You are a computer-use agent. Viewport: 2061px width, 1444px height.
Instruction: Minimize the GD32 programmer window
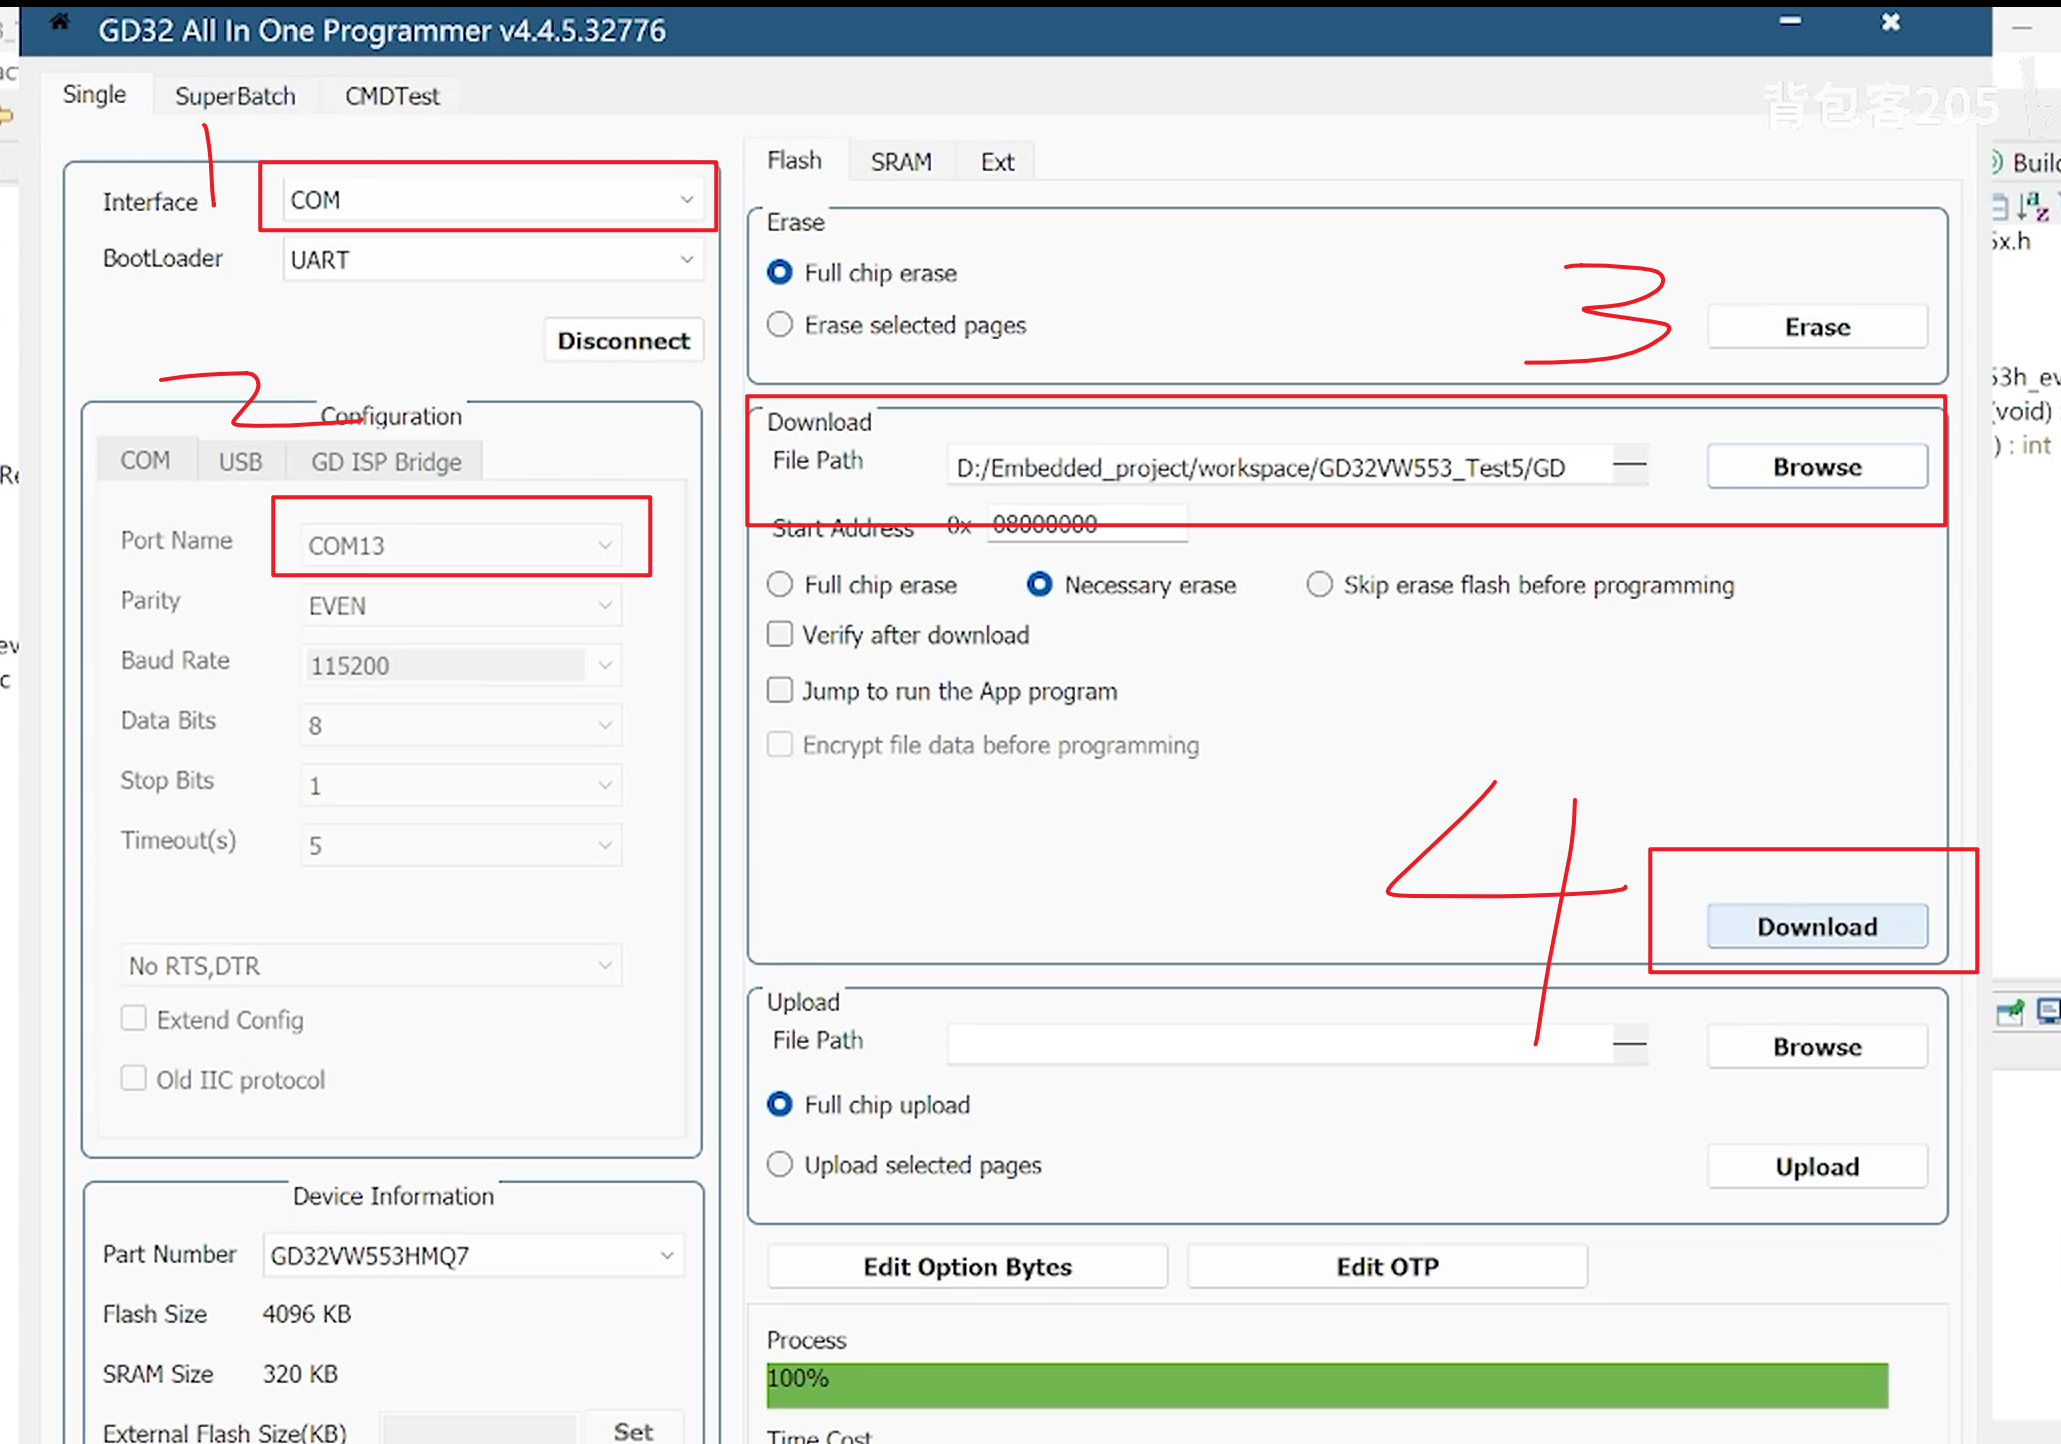(1790, 21)
